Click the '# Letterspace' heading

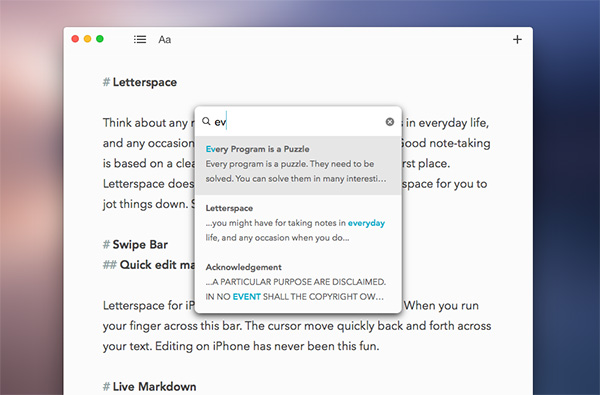point(140,82)
